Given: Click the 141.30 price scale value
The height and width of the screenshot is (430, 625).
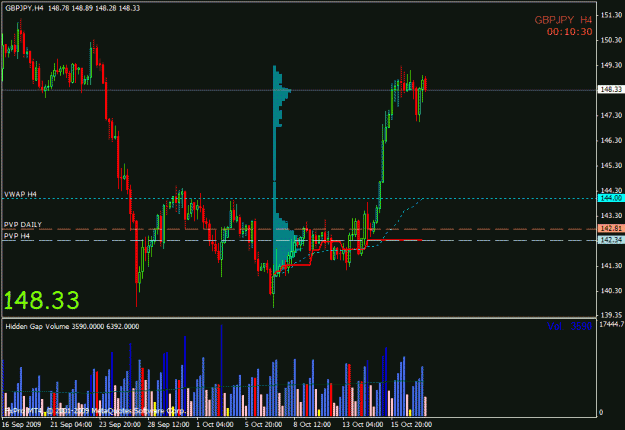Looking at the screenshot, I should coord(611,266).
